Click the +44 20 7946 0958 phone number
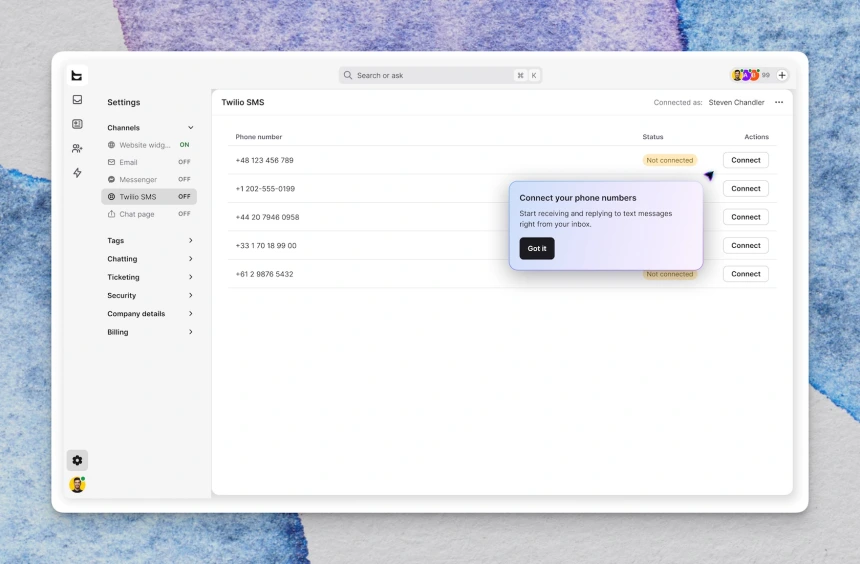Image resolution: width=860 pixels, height=564 pixels. click(267, 217)
